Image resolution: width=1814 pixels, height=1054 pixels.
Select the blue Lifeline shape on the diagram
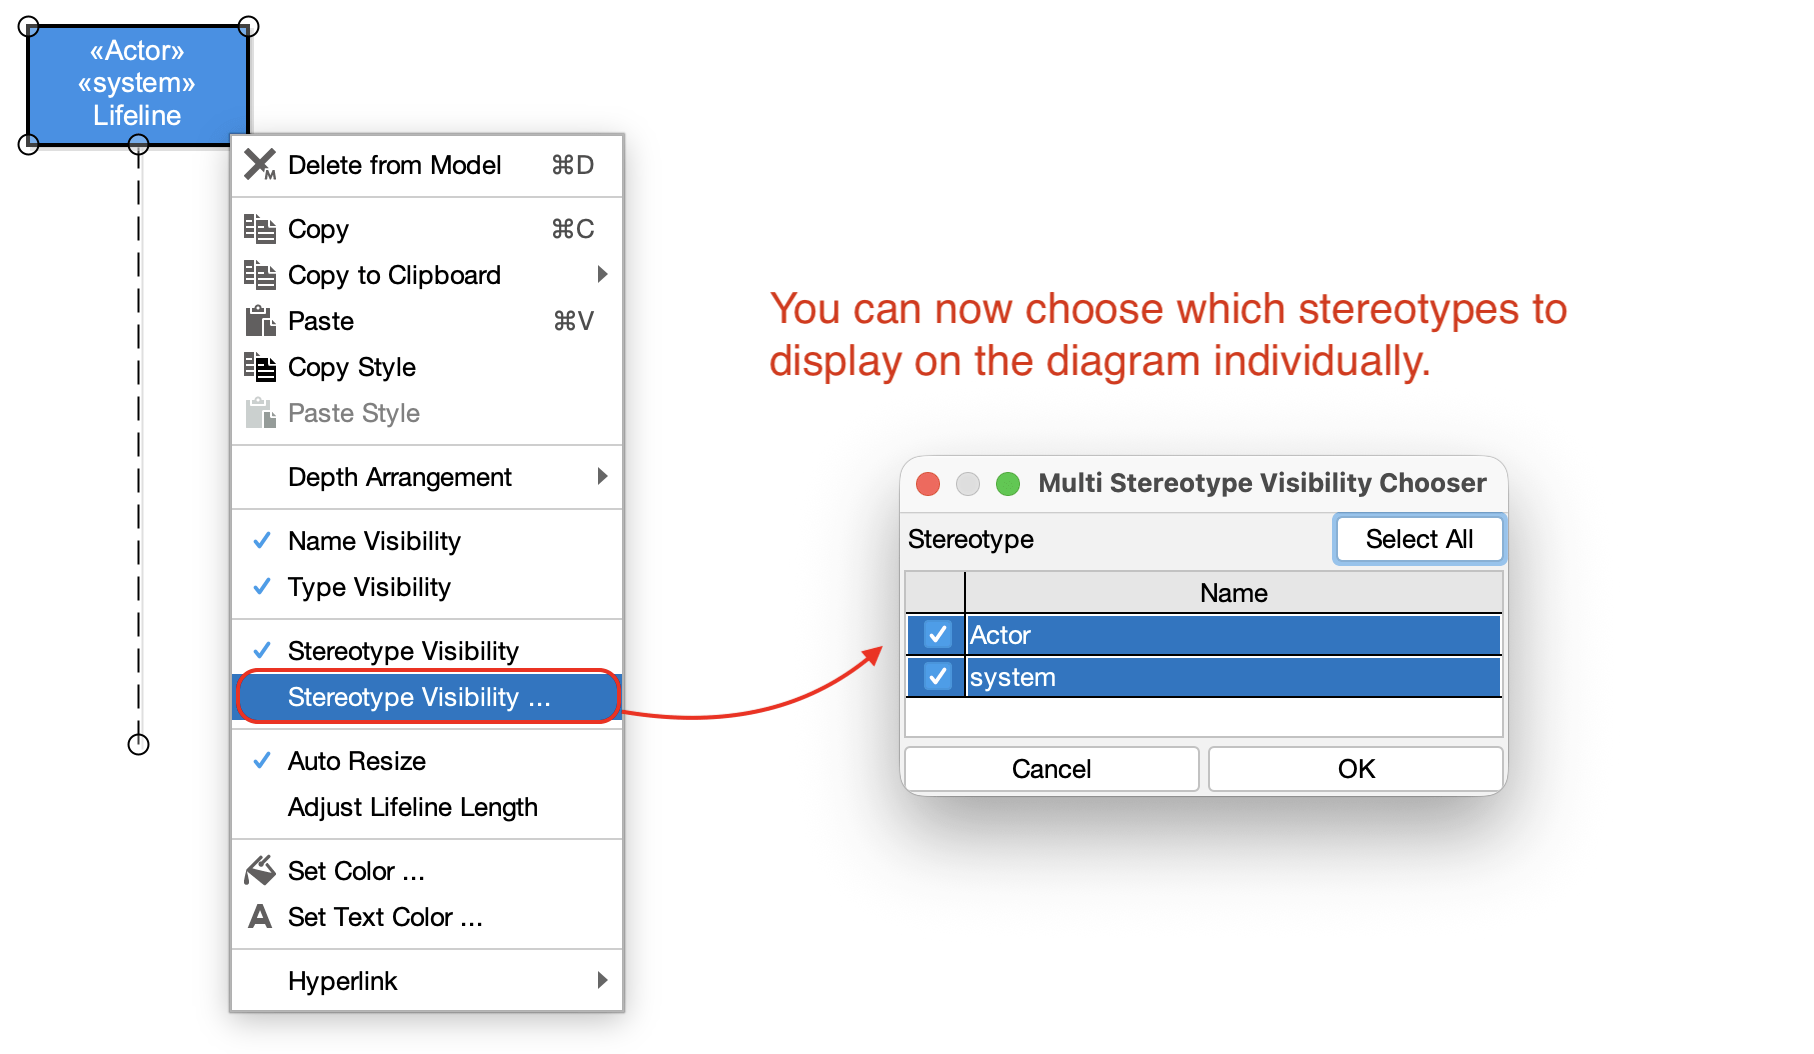(x=137, y=84)
